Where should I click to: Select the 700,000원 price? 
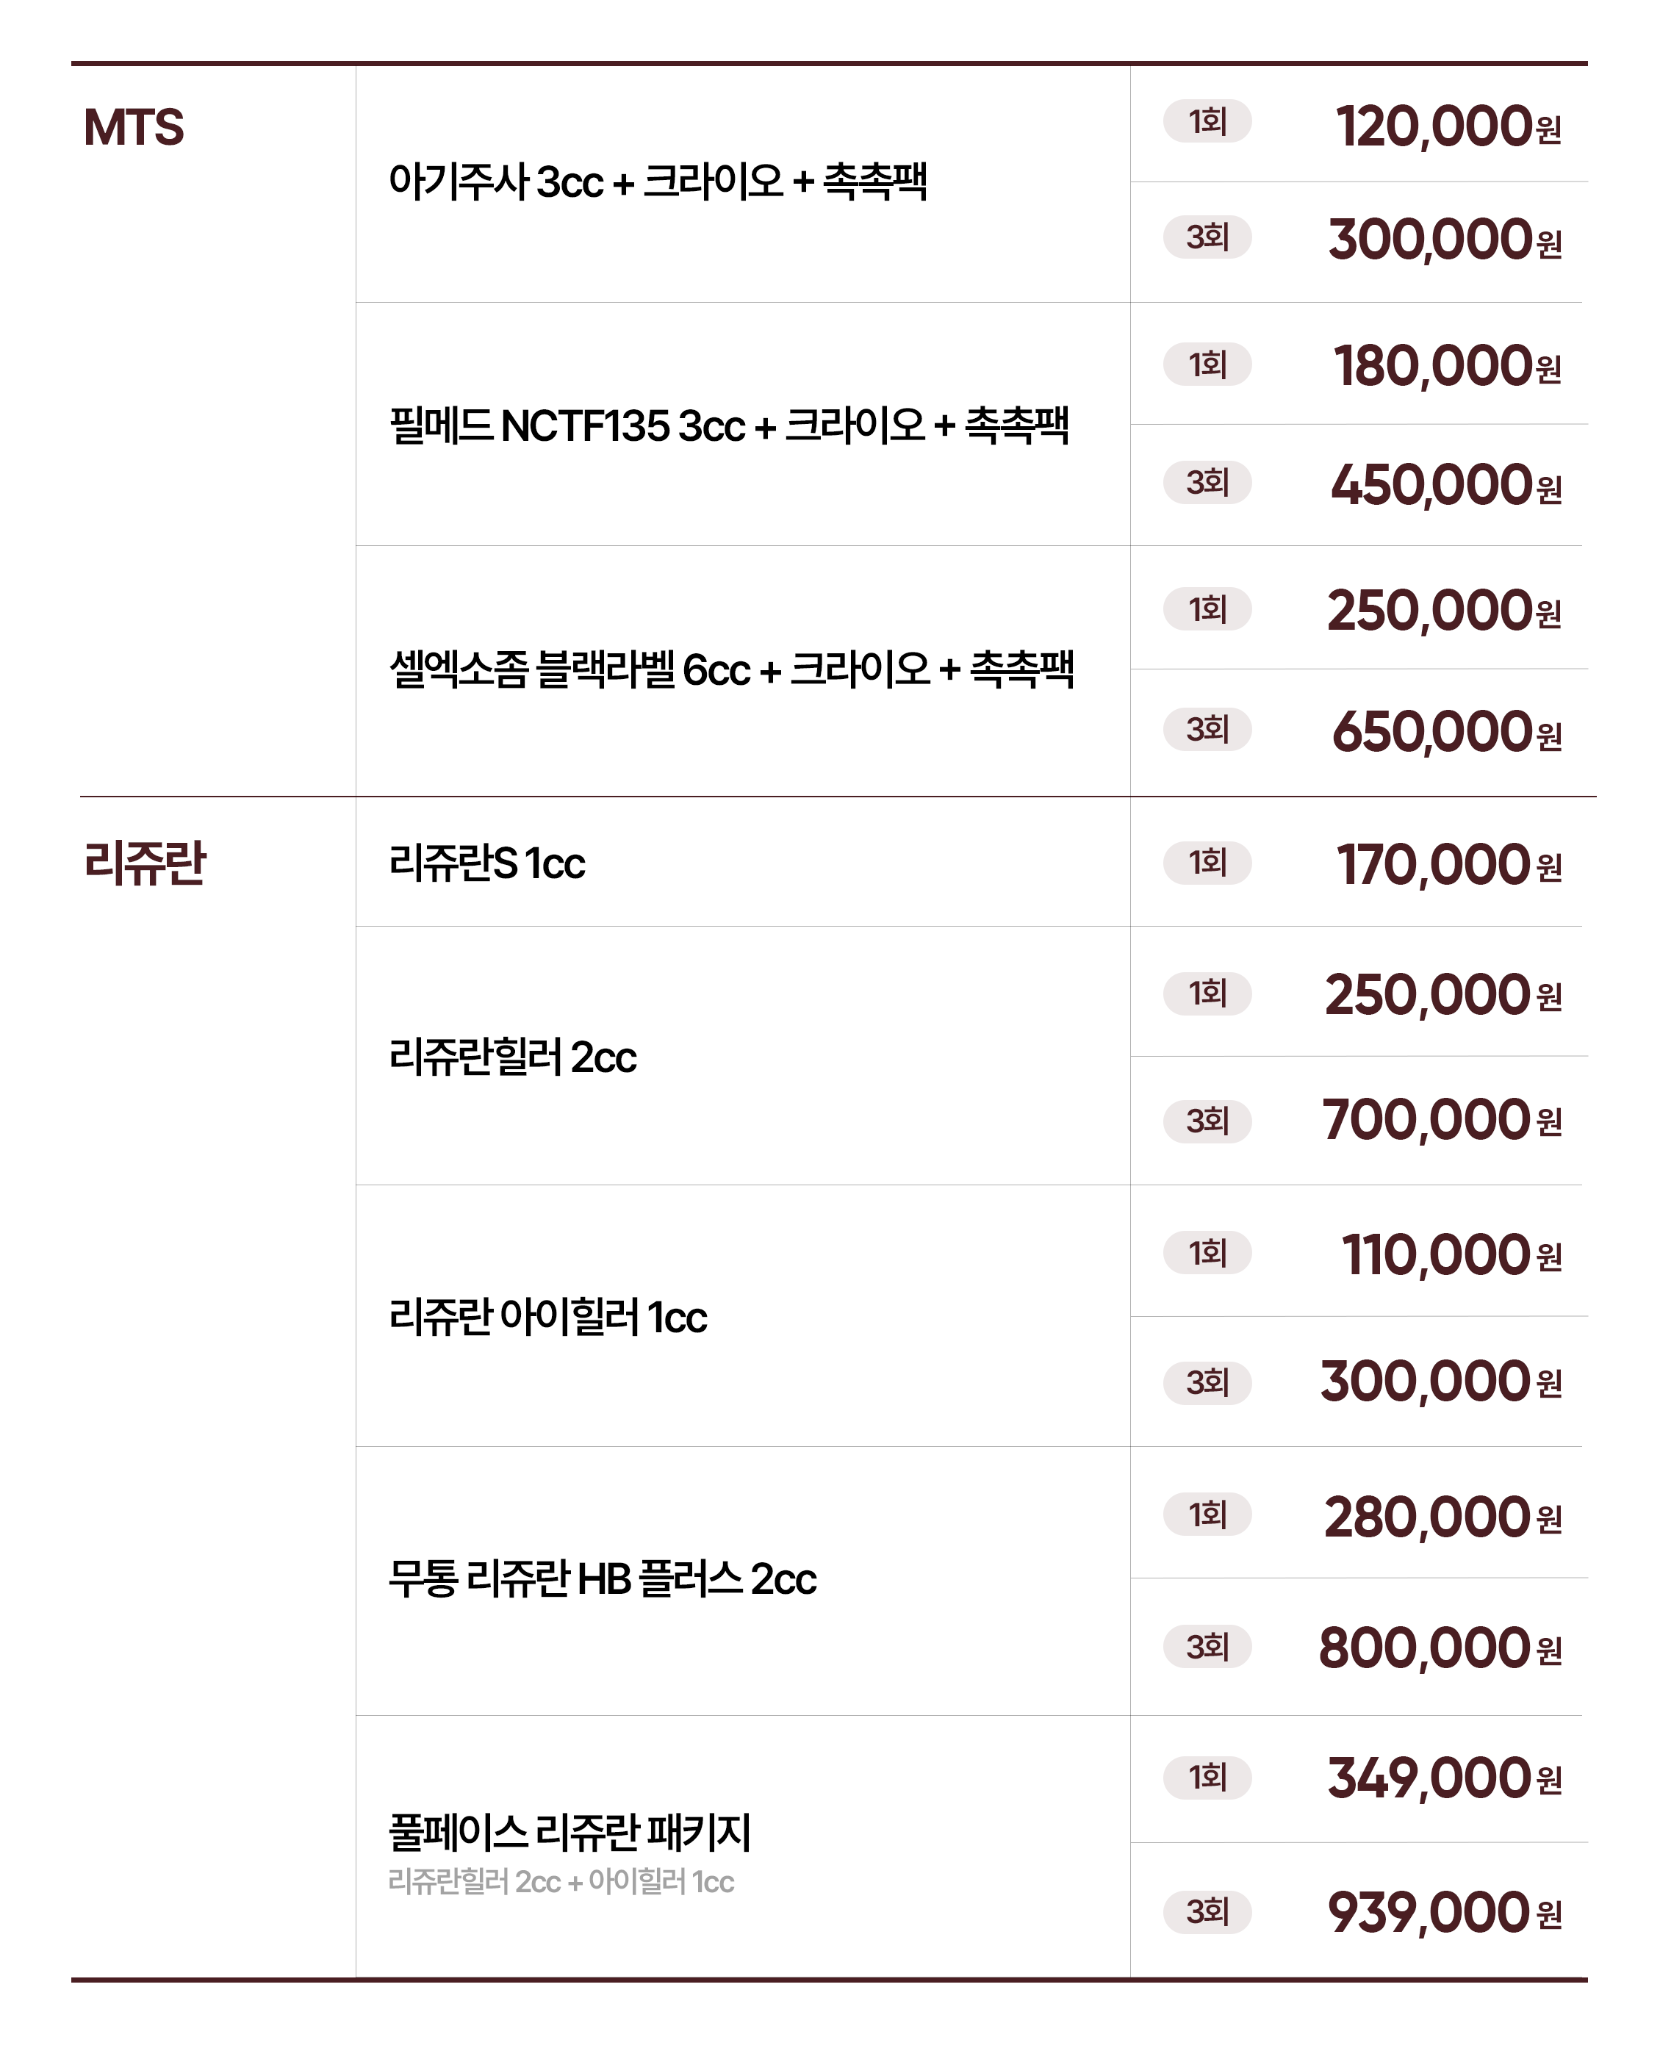tap(1441, 1120)
